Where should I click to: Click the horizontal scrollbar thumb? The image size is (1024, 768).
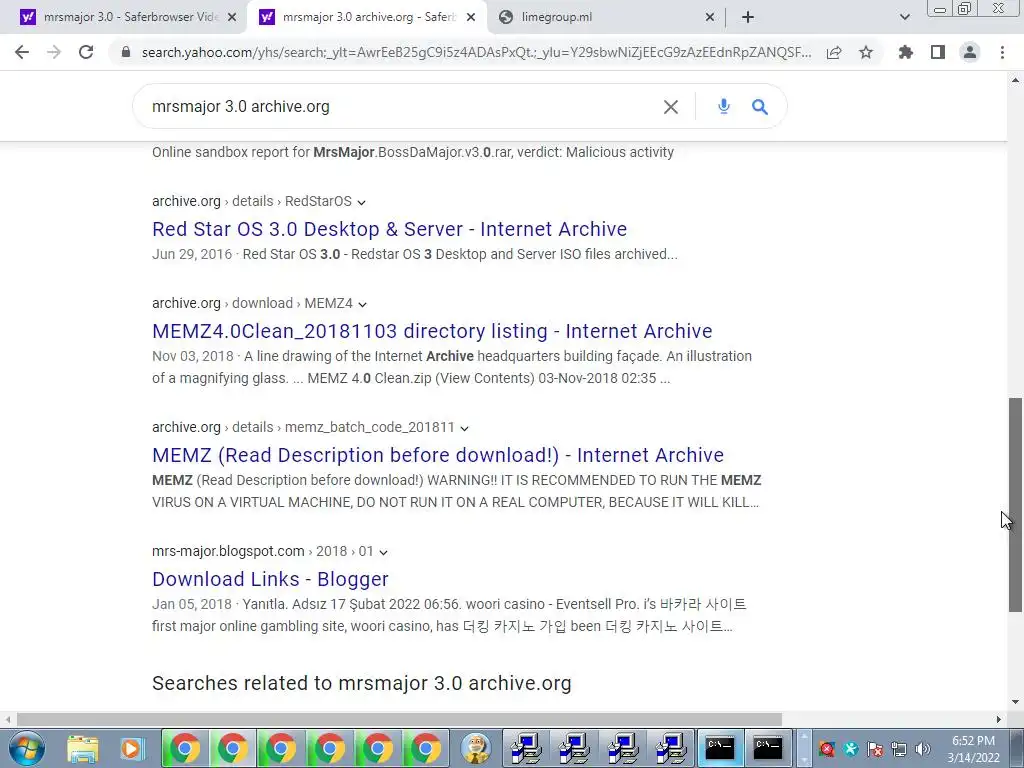click(x=399, y=719)
